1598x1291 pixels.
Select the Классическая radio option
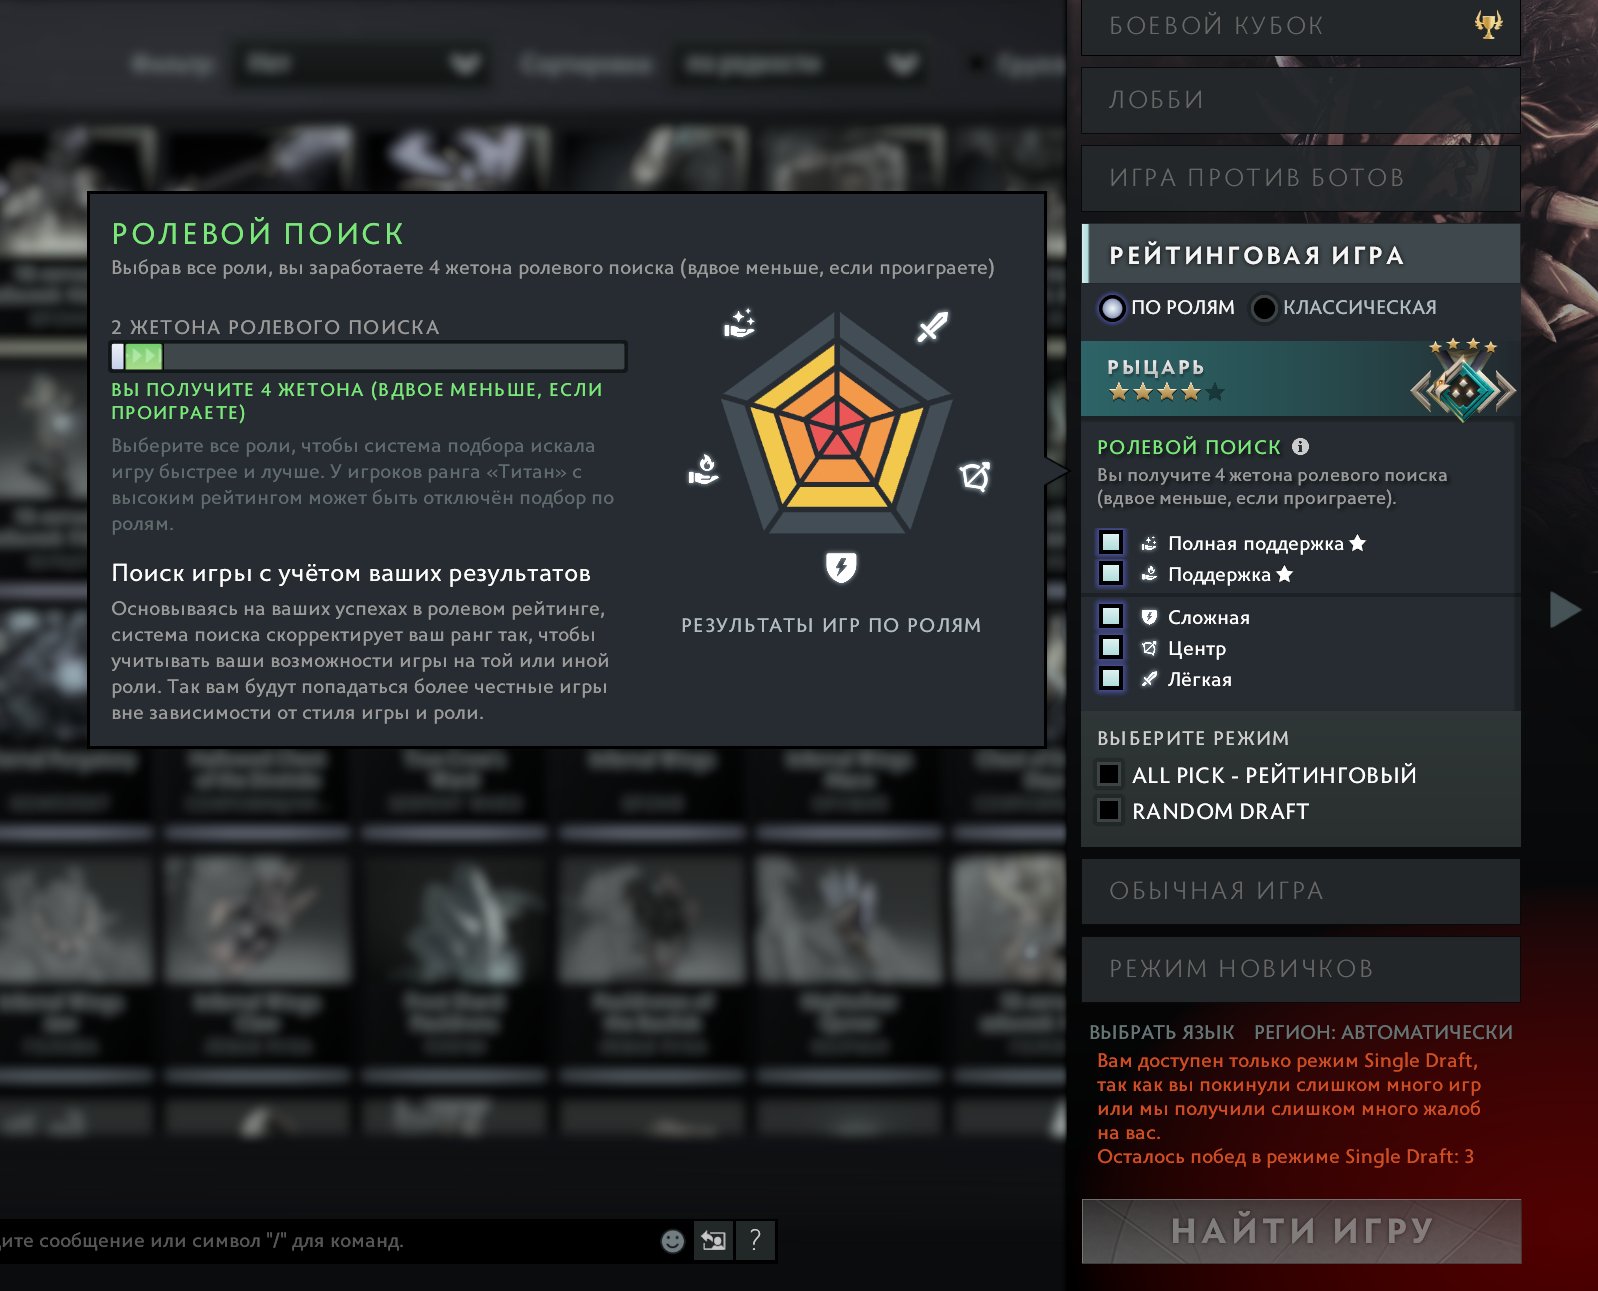coord(1264,308)
